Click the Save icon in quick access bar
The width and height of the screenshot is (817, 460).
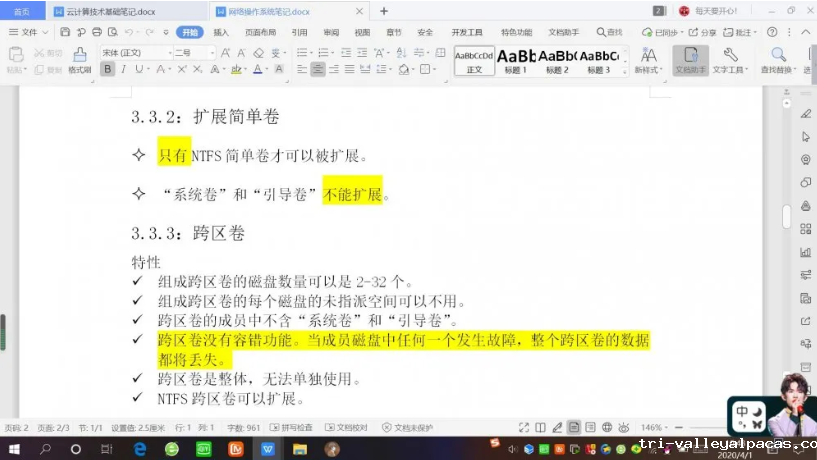click(x=65, y=32)
